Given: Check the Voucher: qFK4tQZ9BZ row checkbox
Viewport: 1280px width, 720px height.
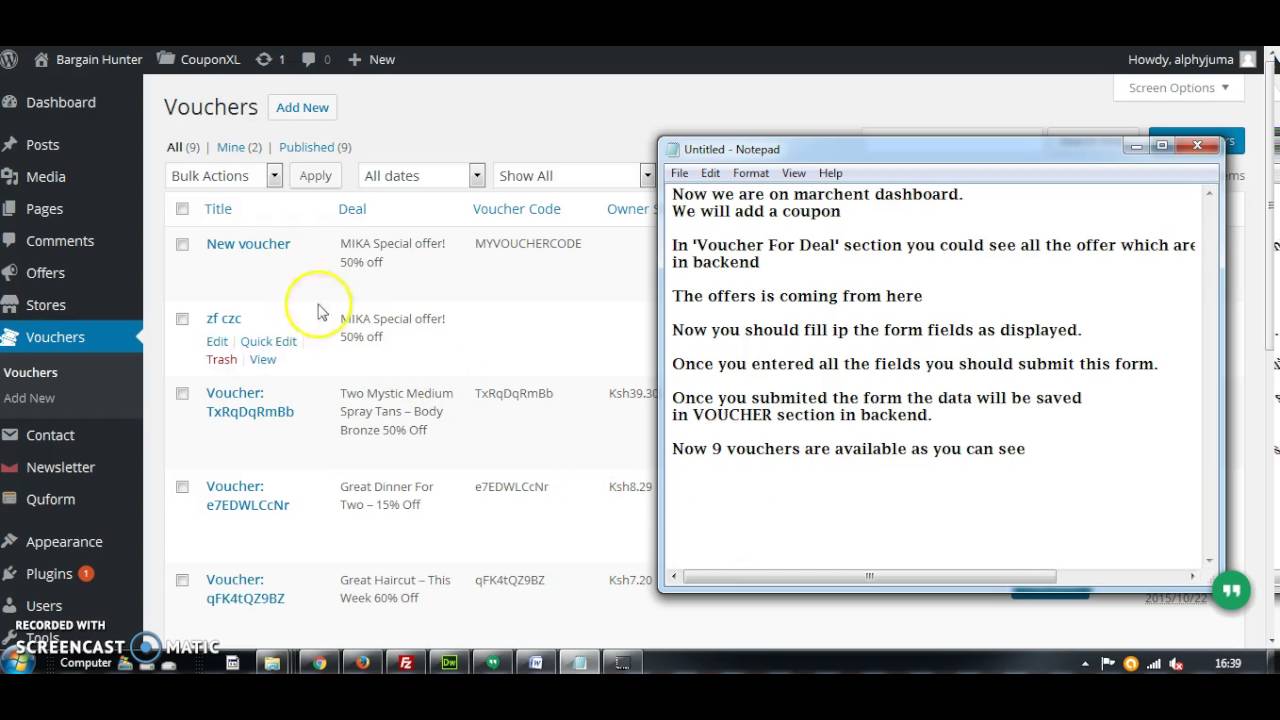Looking at the screenshot, I should (x=182, y=580).
